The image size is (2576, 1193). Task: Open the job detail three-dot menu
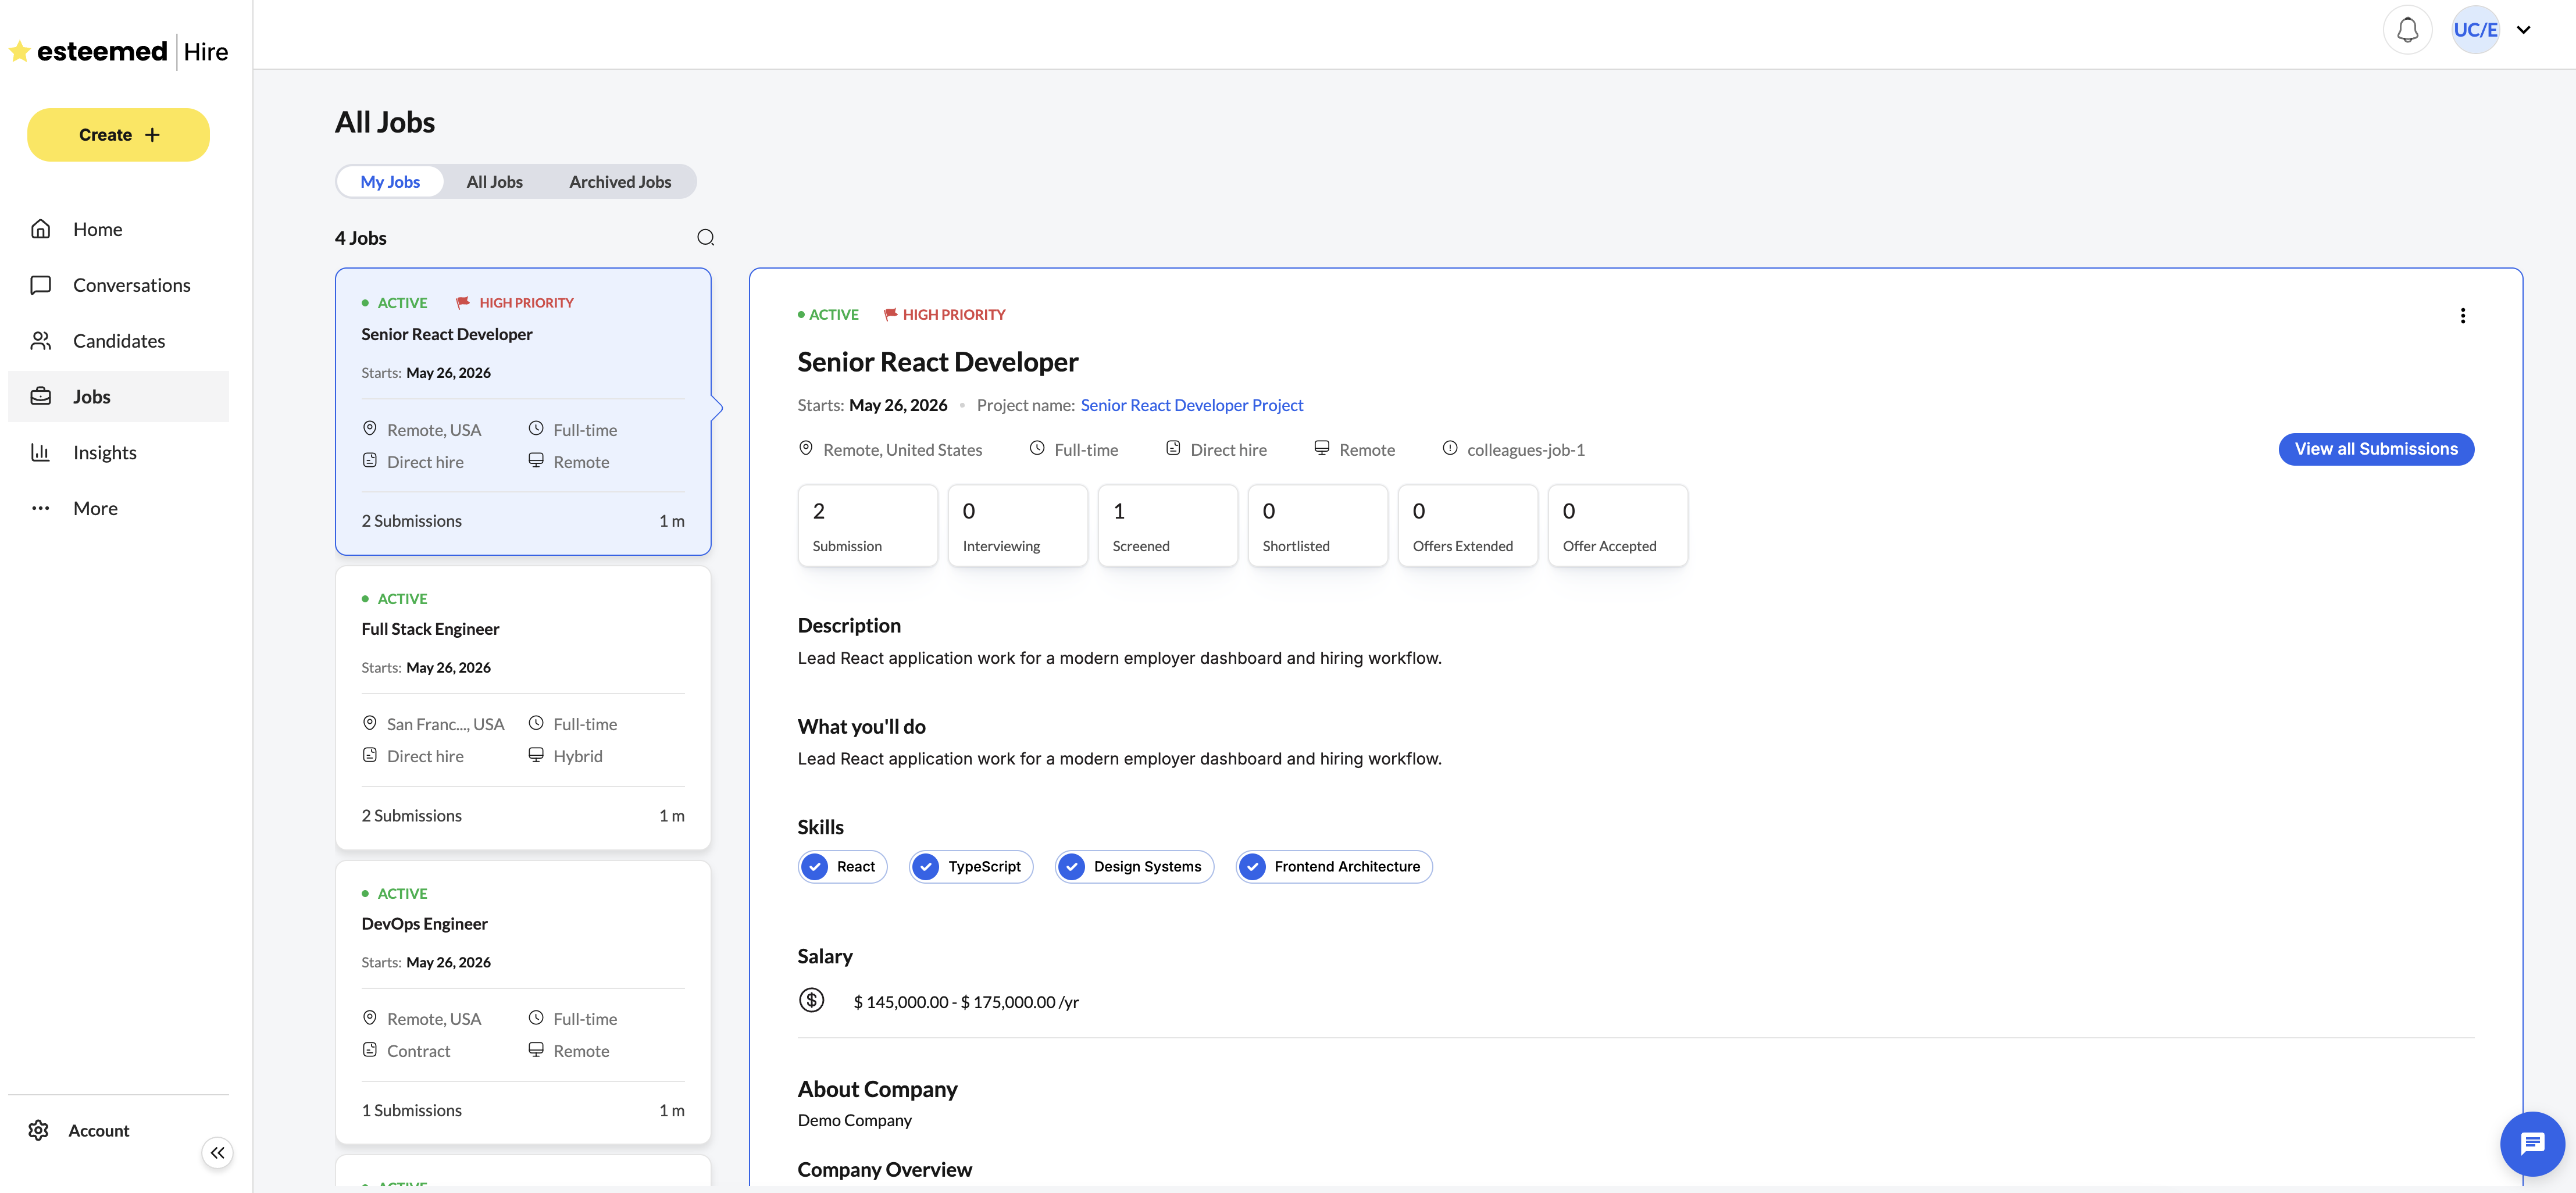point(2462,316)
